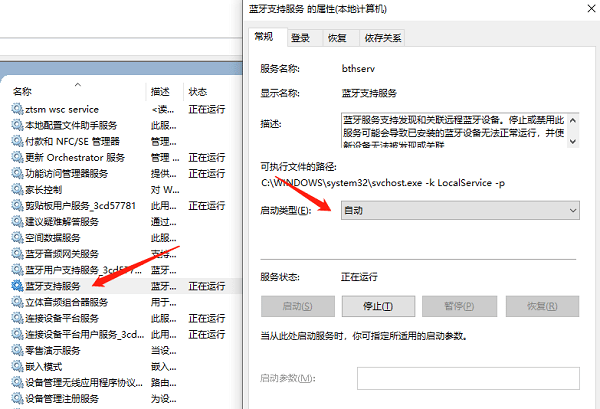Select the 空间数据服务 gear icon
This screenshot has width=600, height=409.
16,238
